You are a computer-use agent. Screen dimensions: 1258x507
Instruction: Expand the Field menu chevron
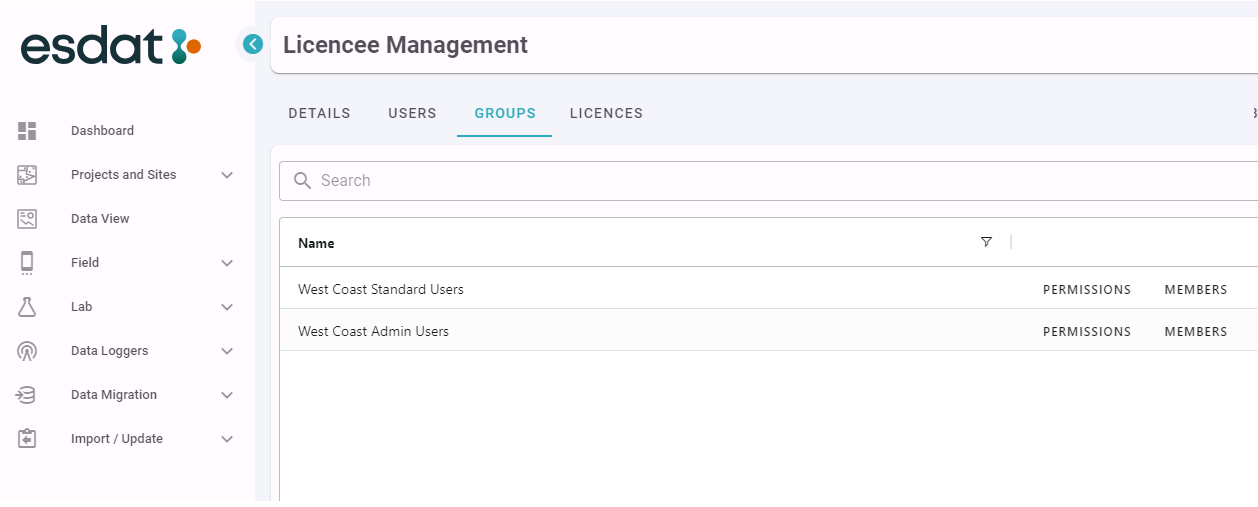pyautogui.click(x=227, y=263)
